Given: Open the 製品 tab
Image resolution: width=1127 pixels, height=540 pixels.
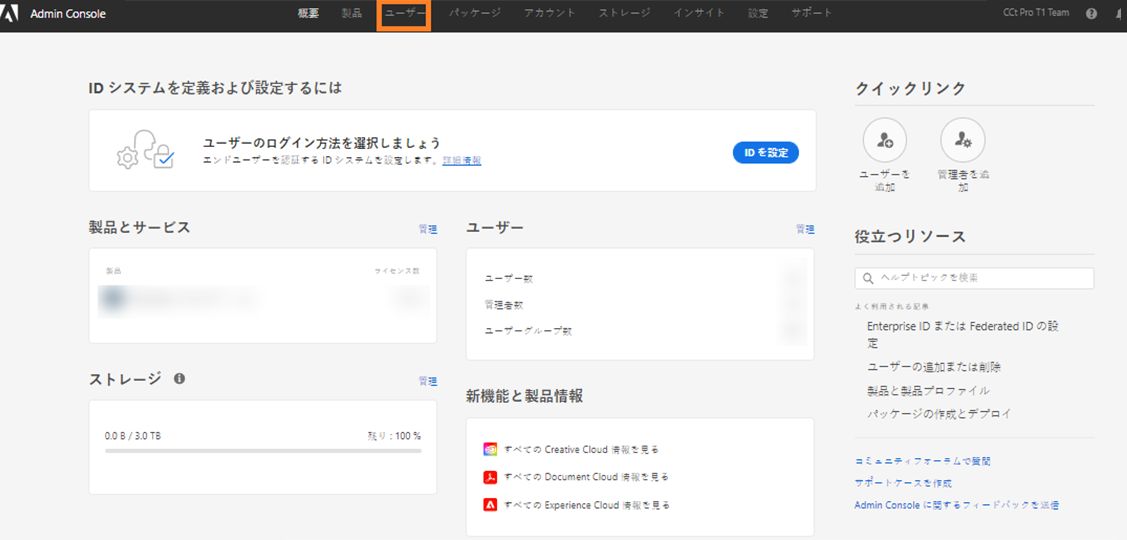Looking at the screenshot, I should 351,13.
